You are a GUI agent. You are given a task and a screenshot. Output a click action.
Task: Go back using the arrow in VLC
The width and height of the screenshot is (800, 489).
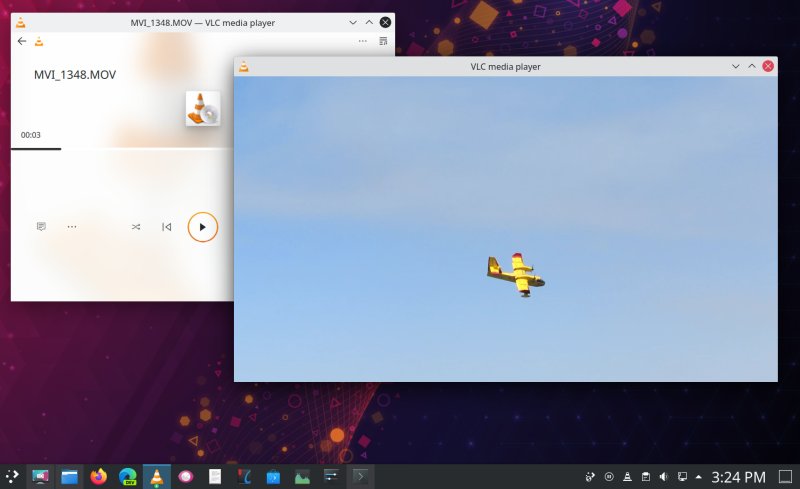(22, 41)
